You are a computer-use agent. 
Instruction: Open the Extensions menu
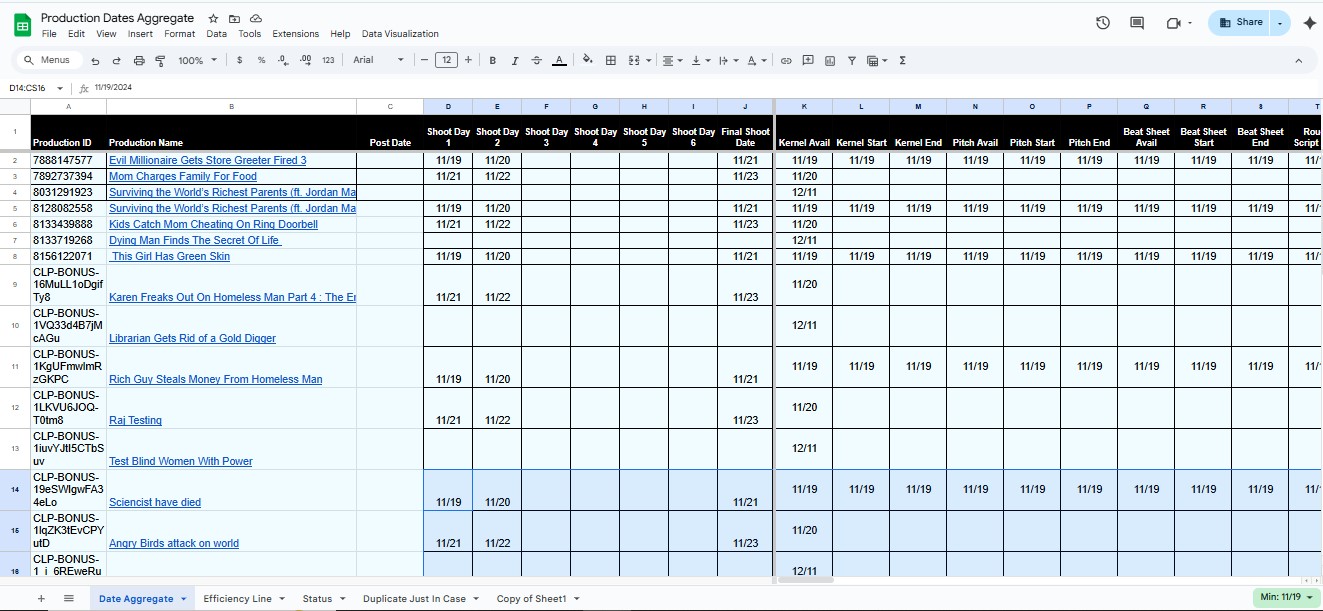point(295,34)
